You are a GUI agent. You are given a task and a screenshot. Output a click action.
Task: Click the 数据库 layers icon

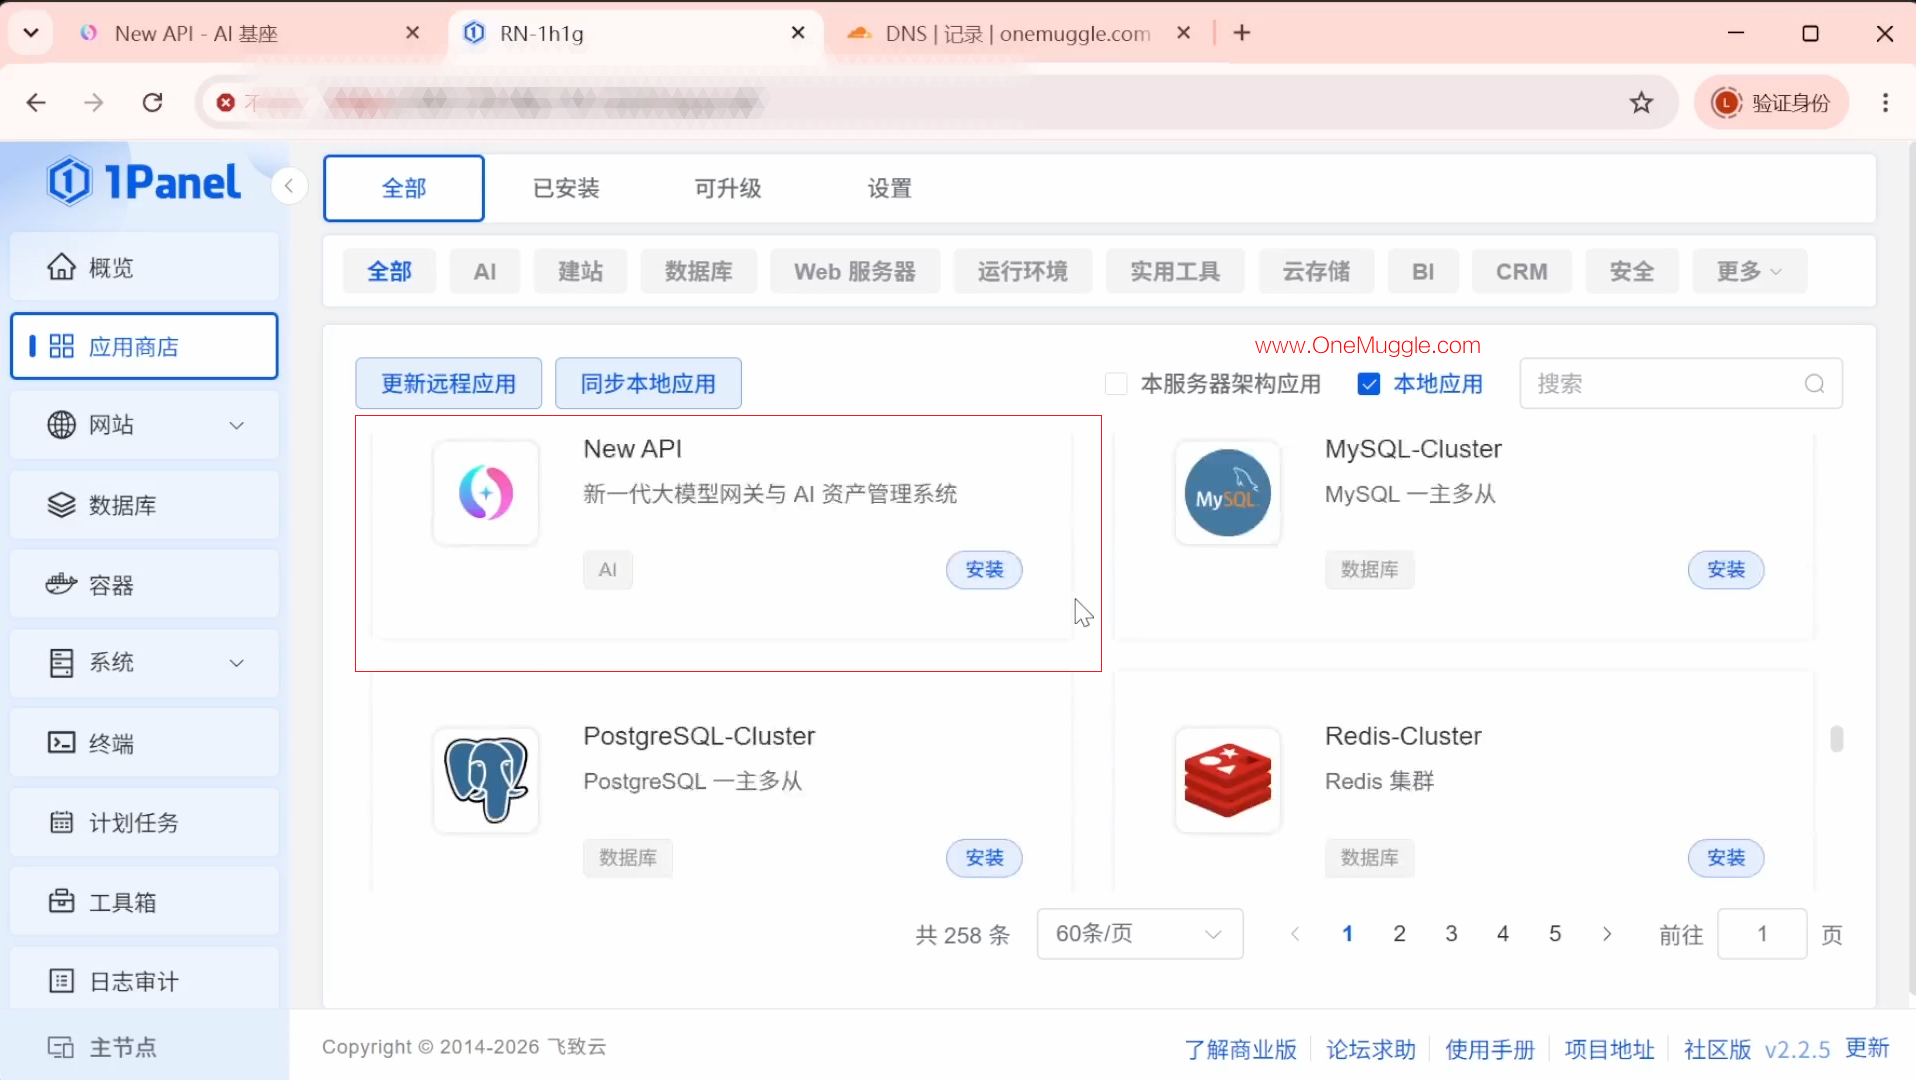pos(61,505)
